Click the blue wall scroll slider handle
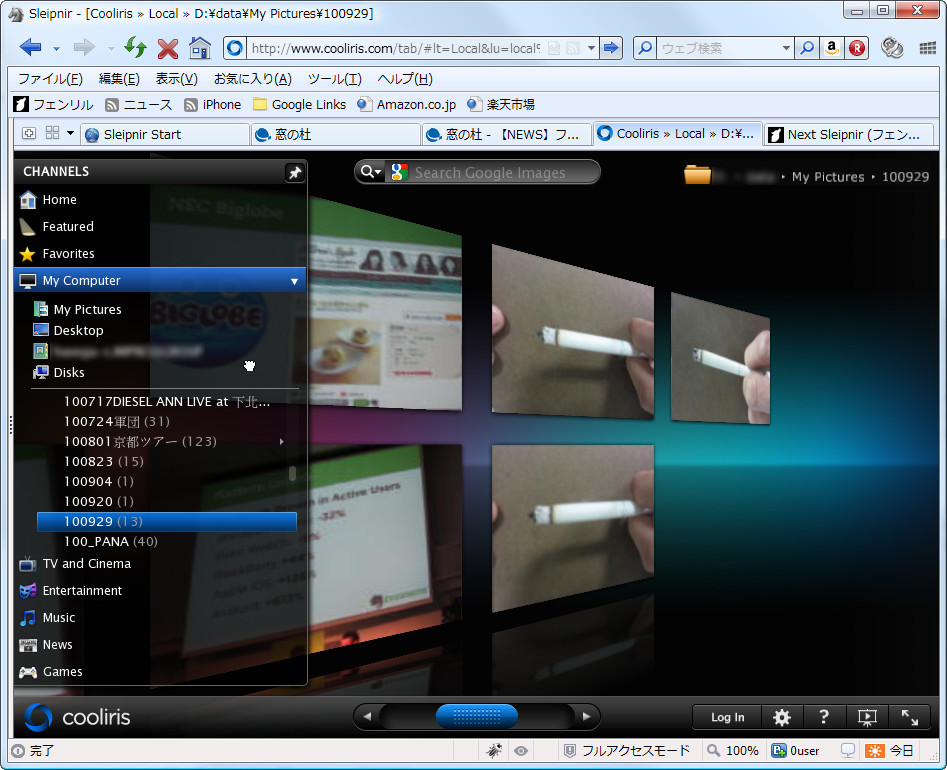 coord(477,716)
